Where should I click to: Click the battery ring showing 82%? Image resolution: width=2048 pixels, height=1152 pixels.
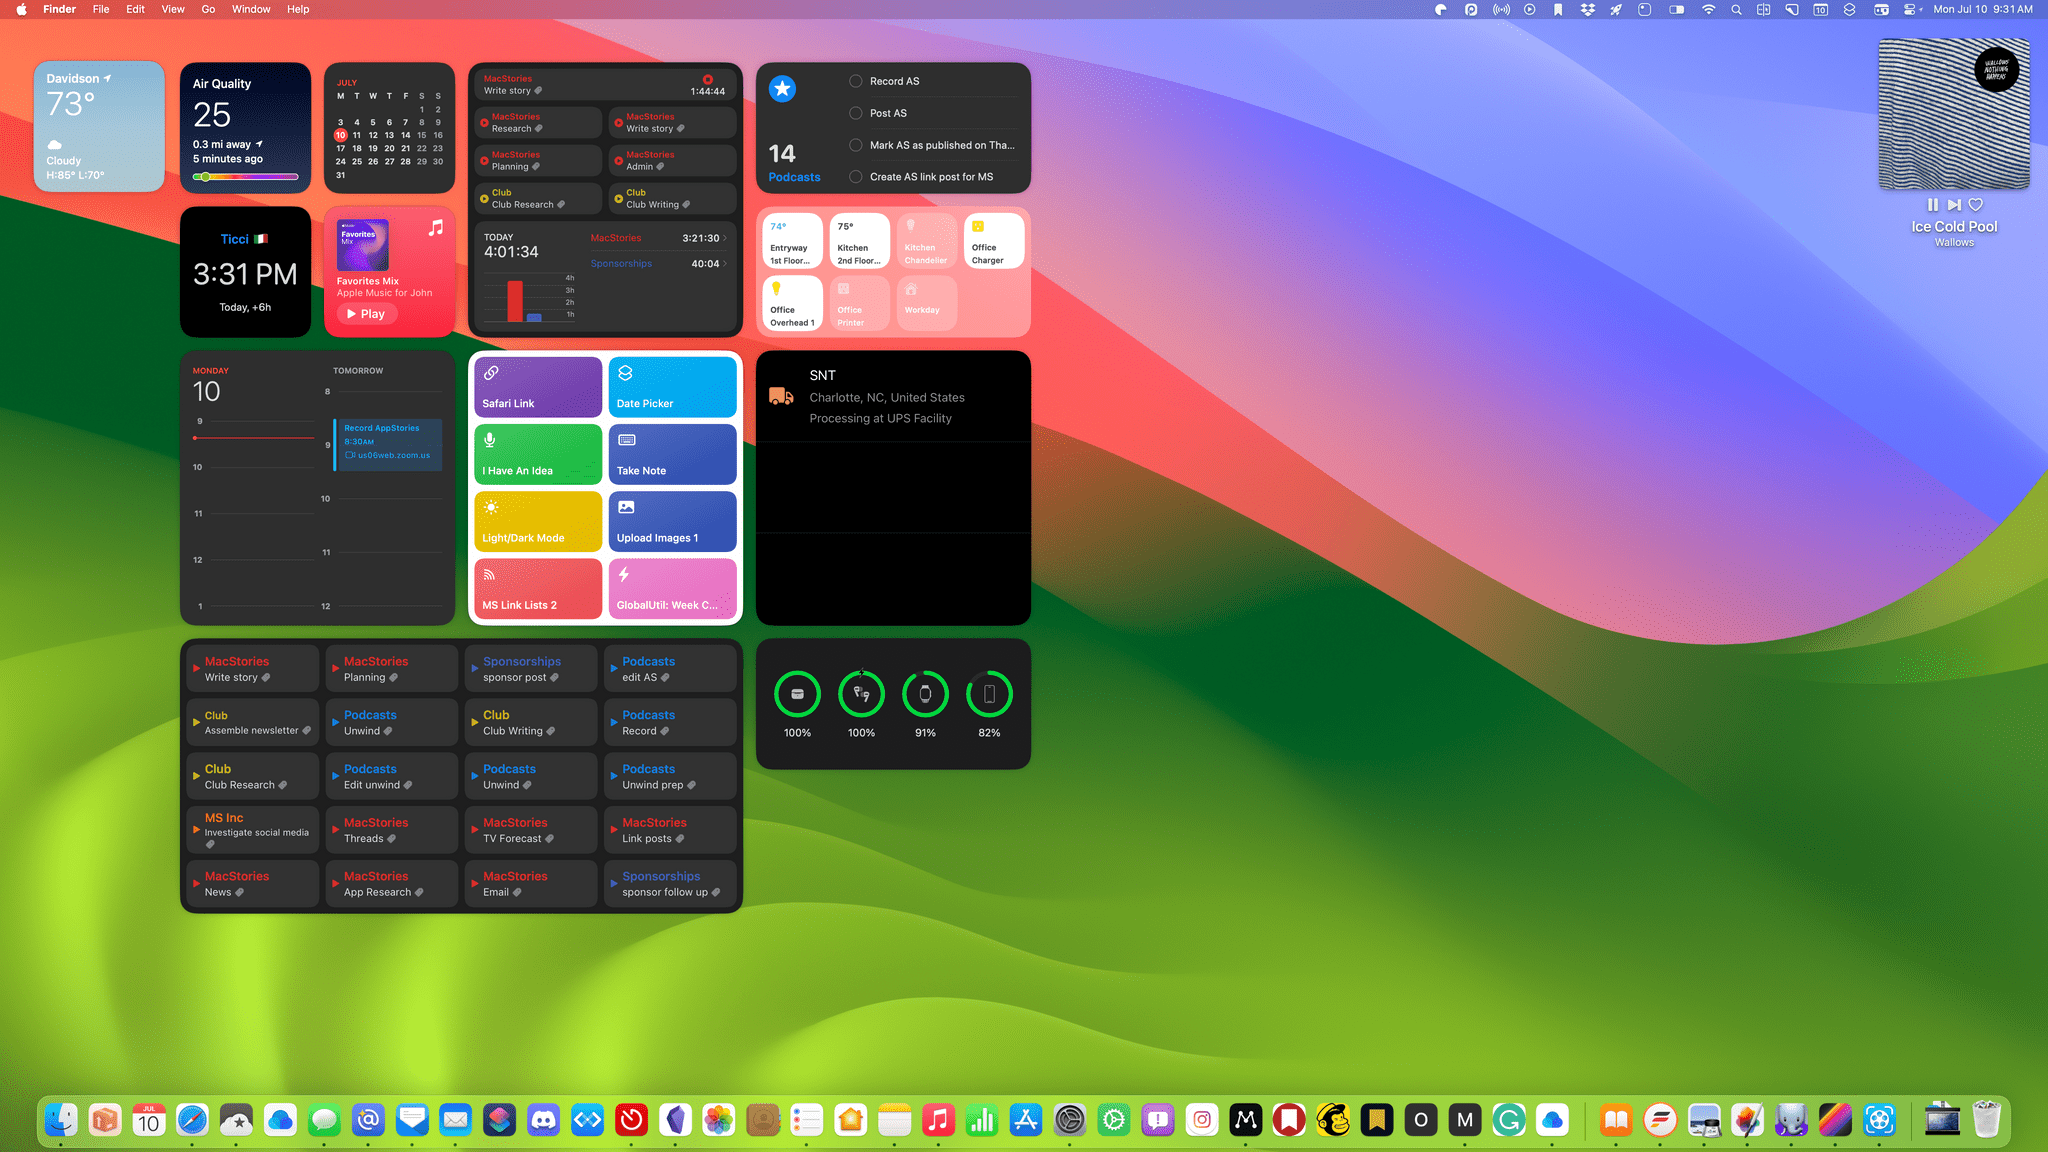[989, 694]
